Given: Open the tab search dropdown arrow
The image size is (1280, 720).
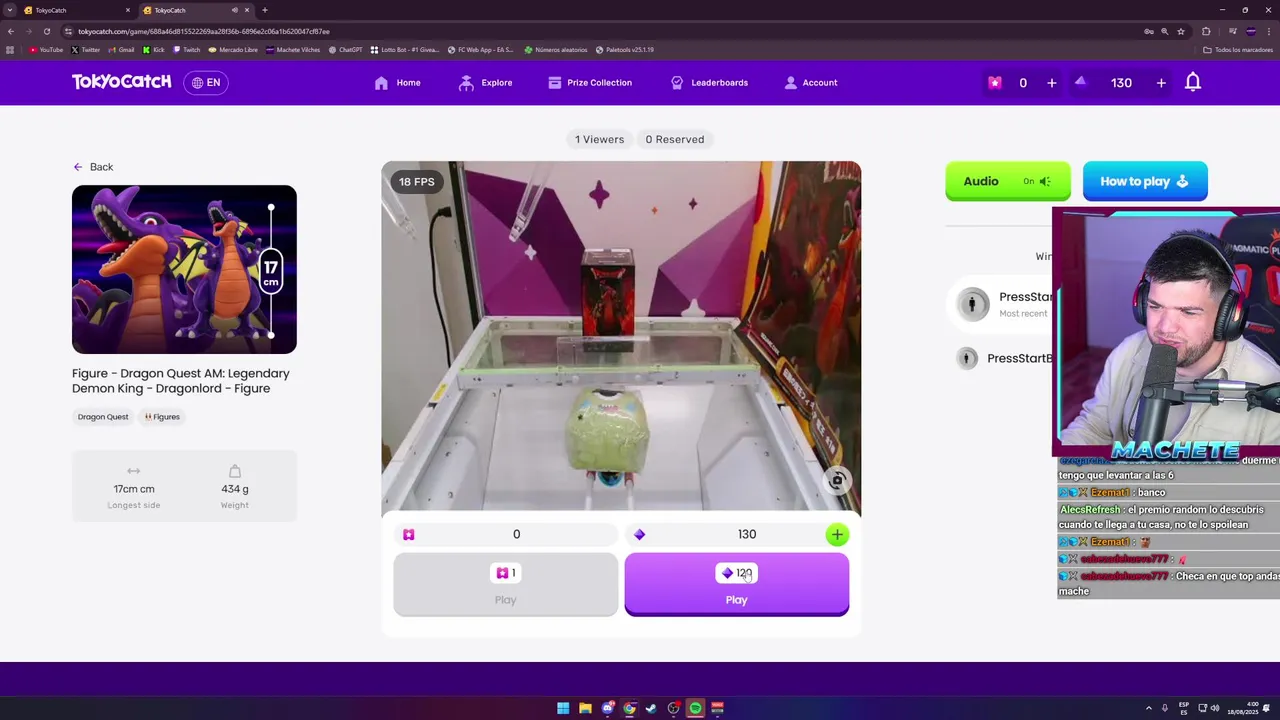Looking at the screenshot, I should click(10, 10).
